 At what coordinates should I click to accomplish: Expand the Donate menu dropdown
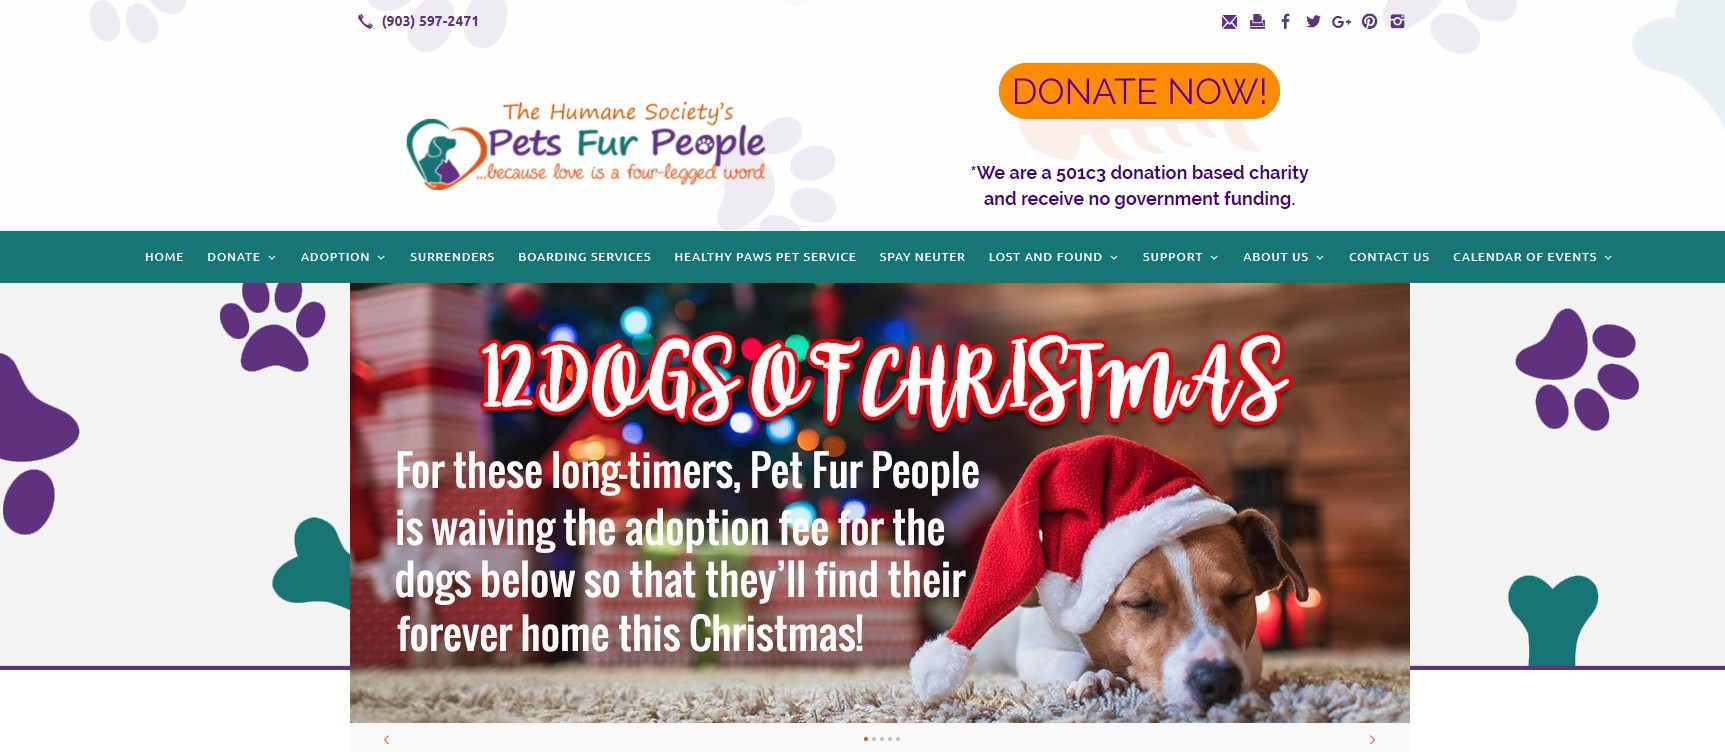click(x=241, y=257)
